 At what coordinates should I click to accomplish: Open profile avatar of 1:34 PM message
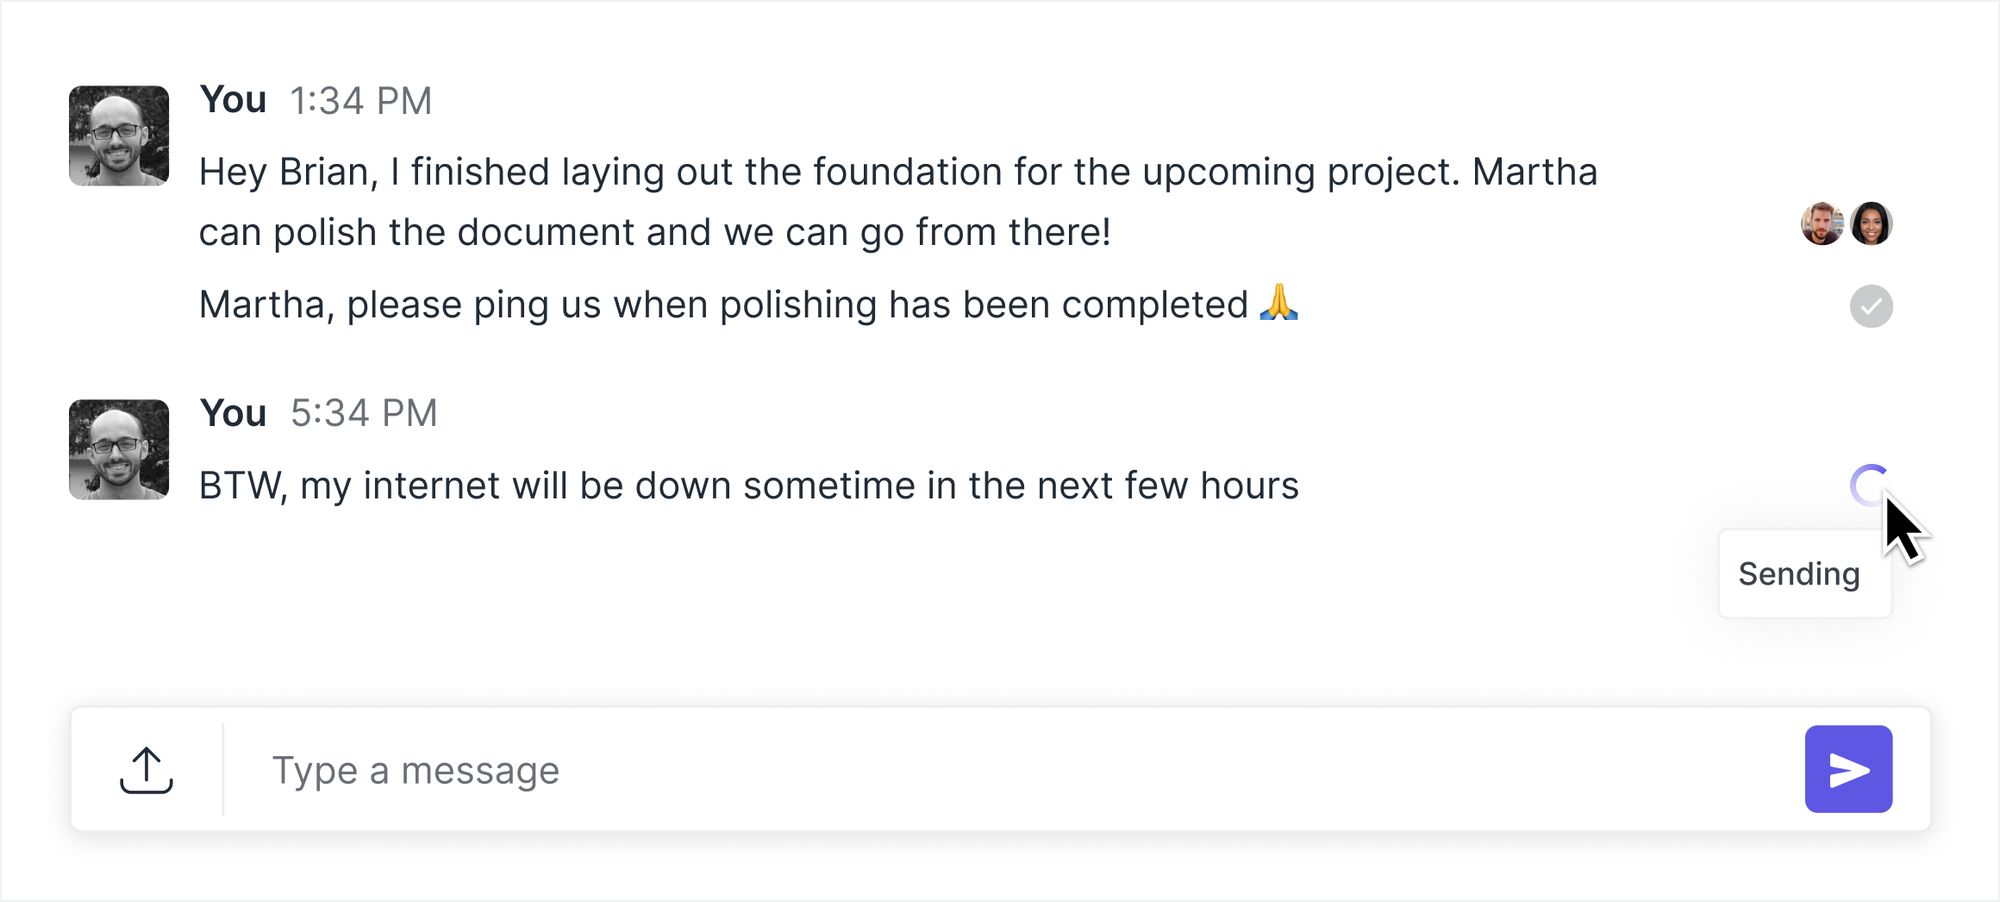tap(119, 136)
